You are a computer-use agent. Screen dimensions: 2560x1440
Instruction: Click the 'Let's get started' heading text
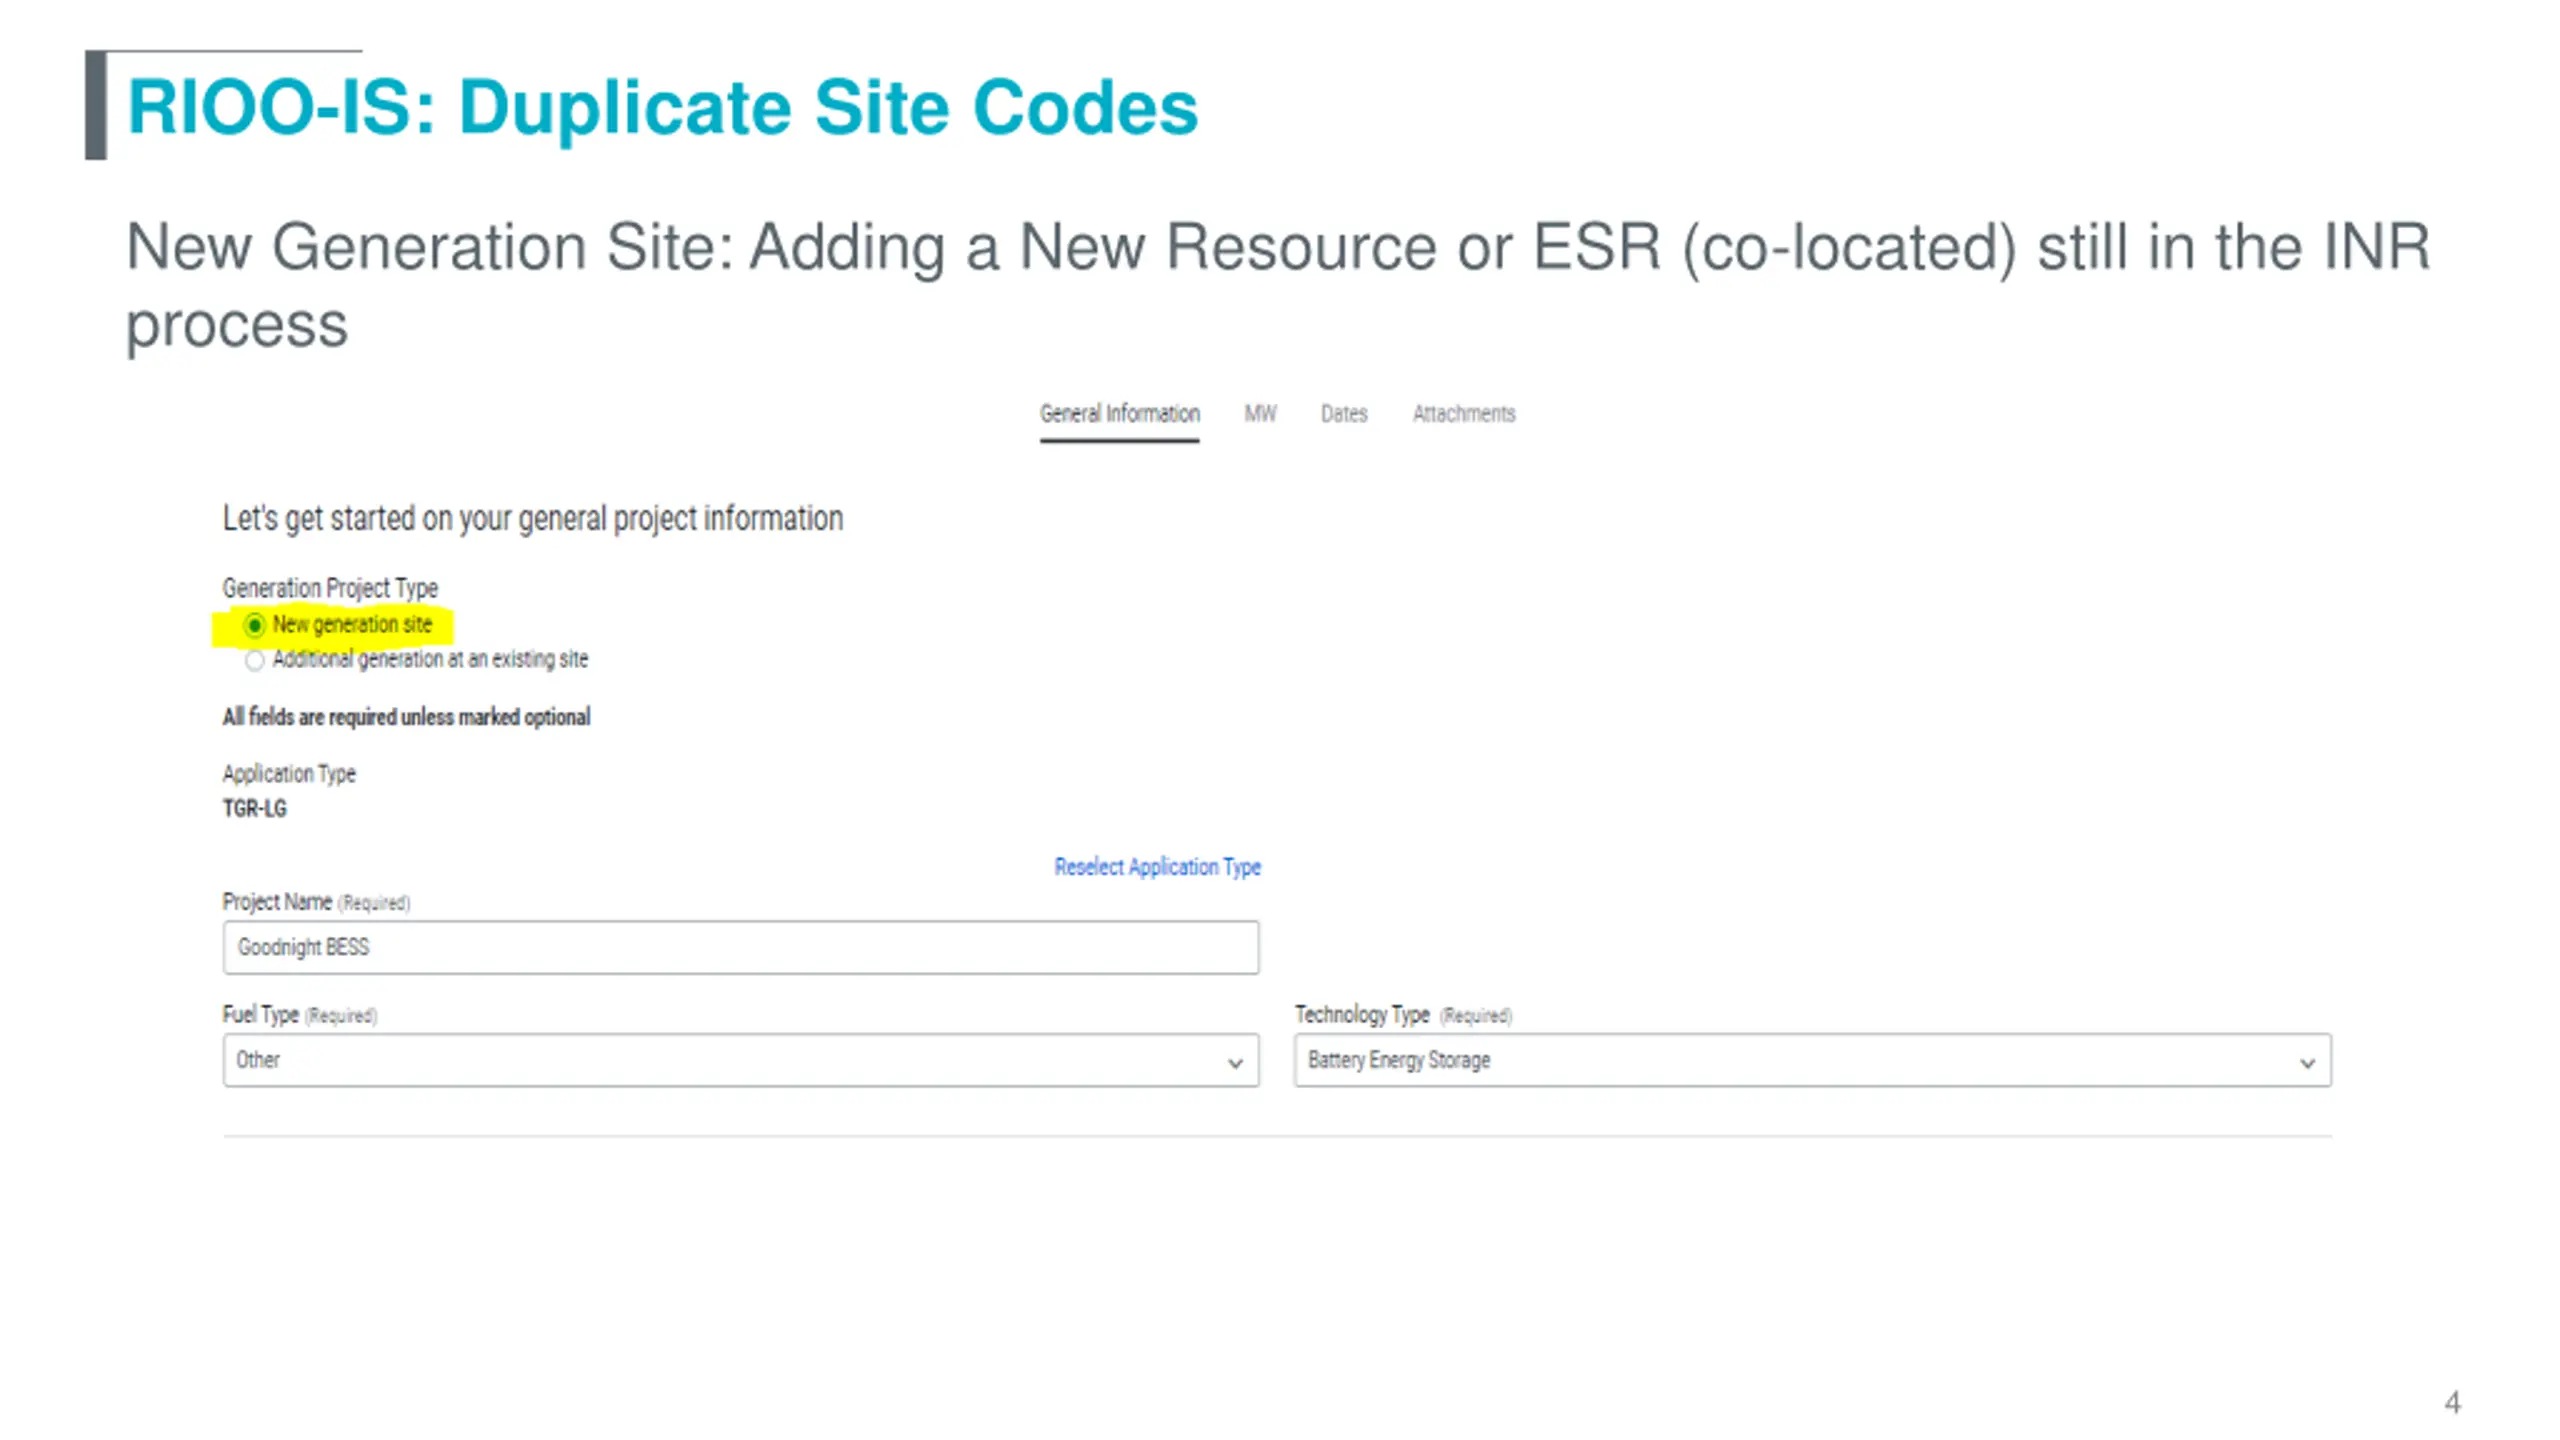pos(533,519)
